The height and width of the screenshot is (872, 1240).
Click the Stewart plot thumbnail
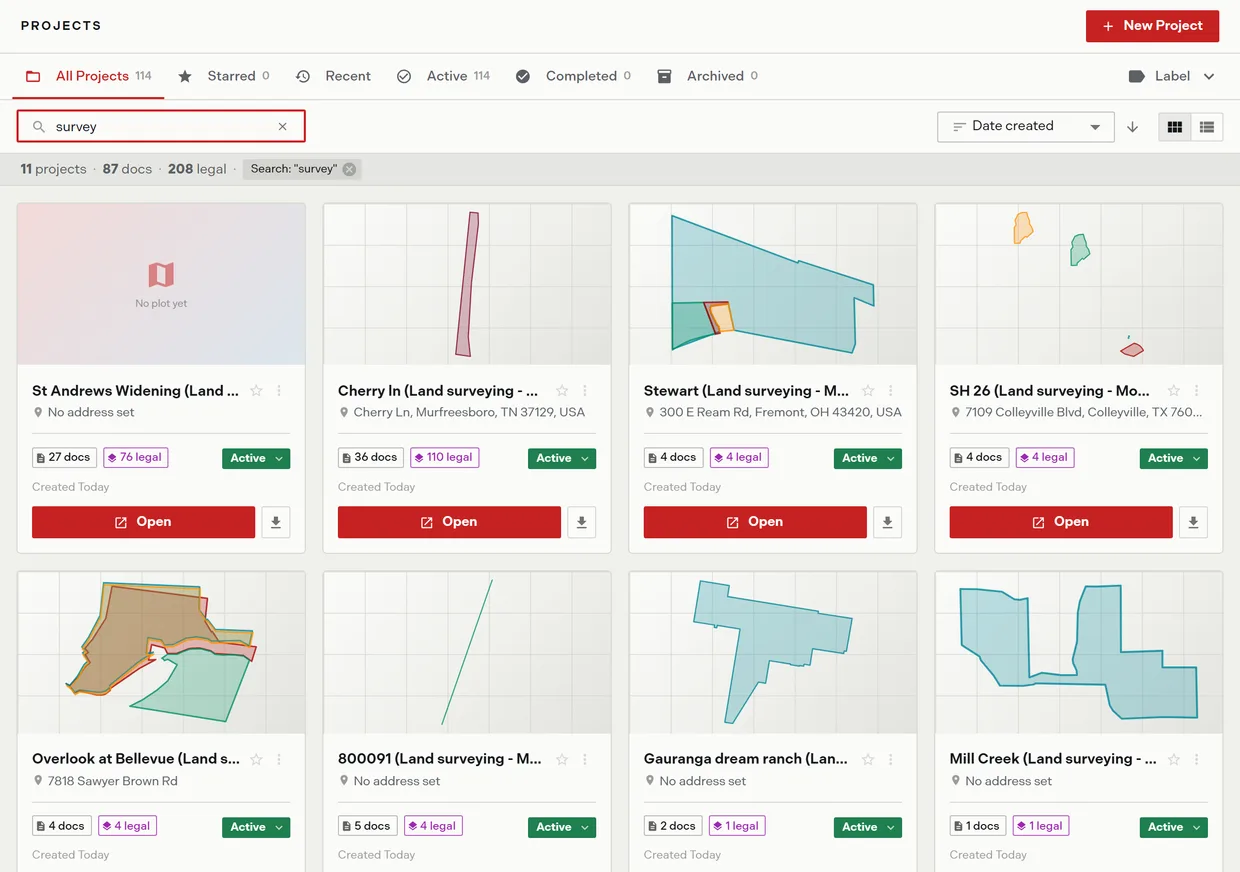tap(773, 284)
